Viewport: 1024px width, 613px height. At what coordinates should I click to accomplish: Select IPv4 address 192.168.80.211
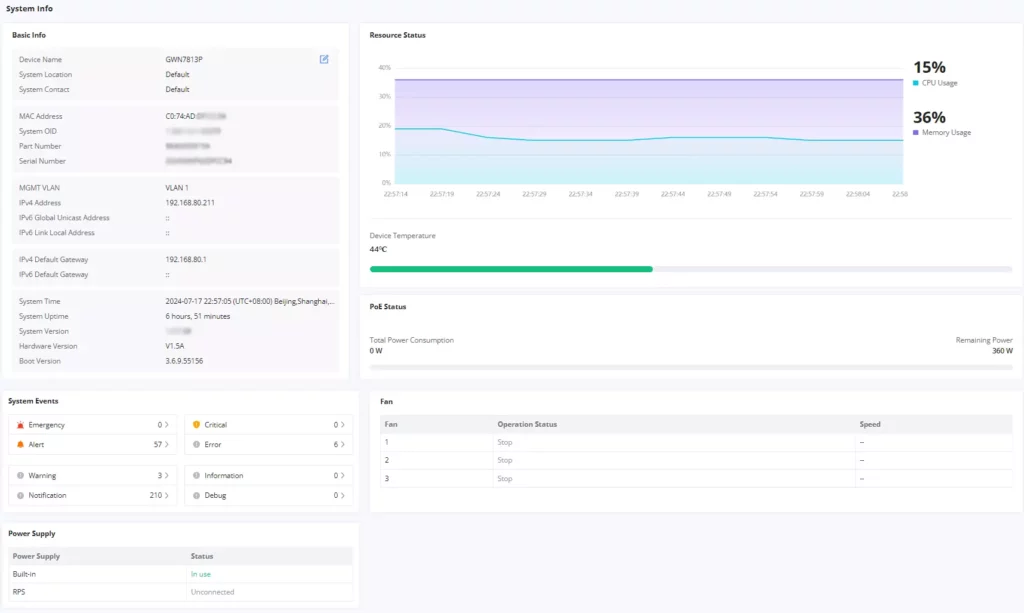[189, 203]
